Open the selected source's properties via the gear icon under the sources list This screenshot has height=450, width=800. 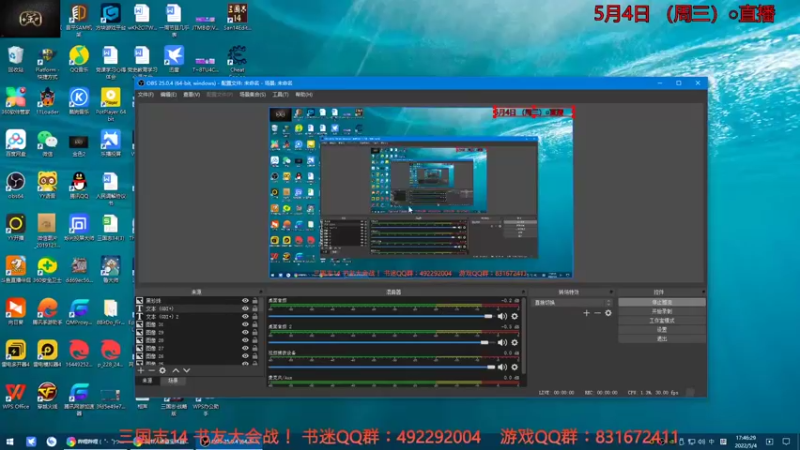(162, 370)
